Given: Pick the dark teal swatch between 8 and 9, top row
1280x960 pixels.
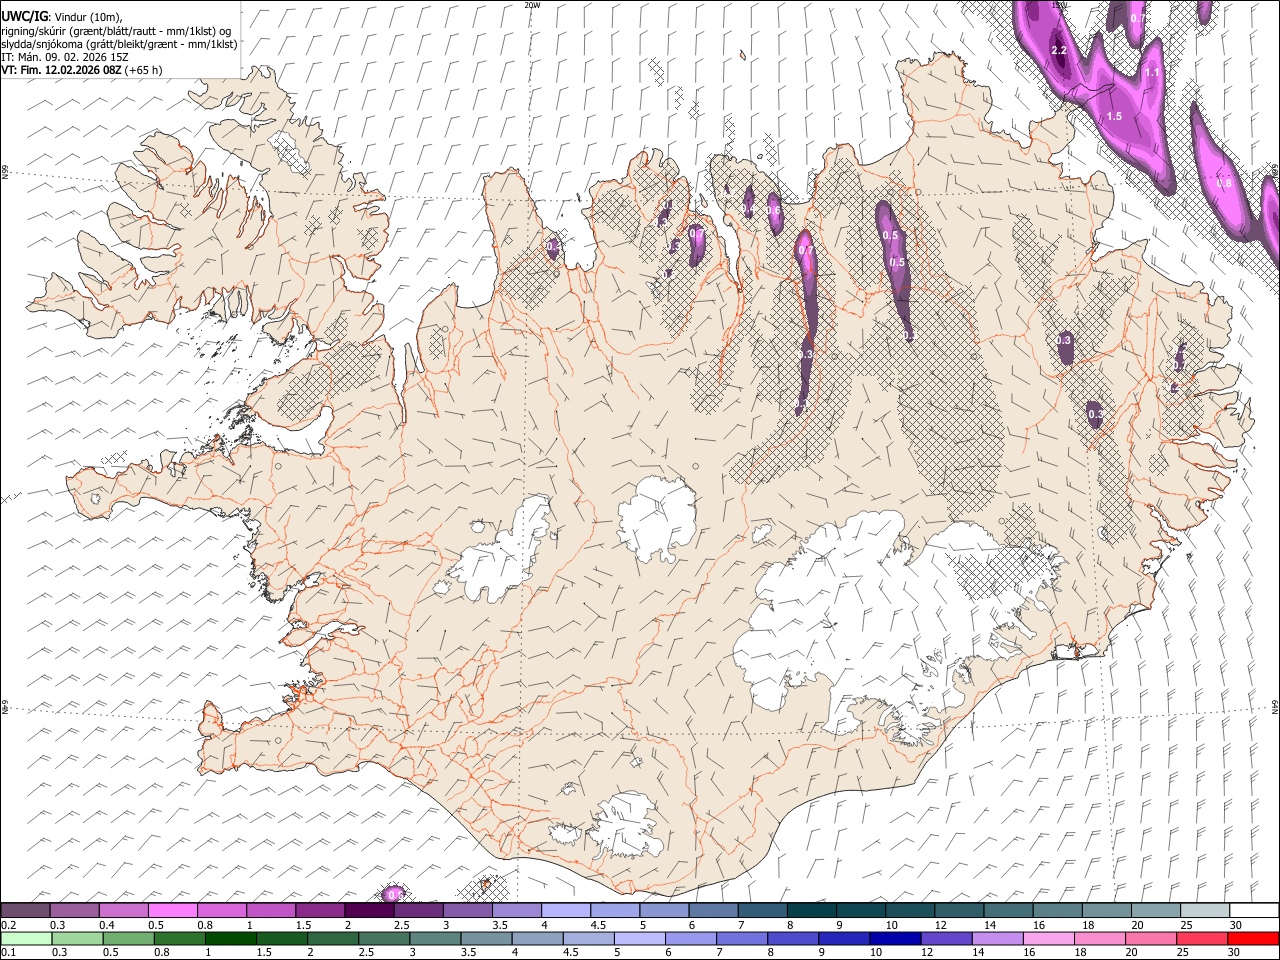Looking at the screenshot, I should (811, 911).
